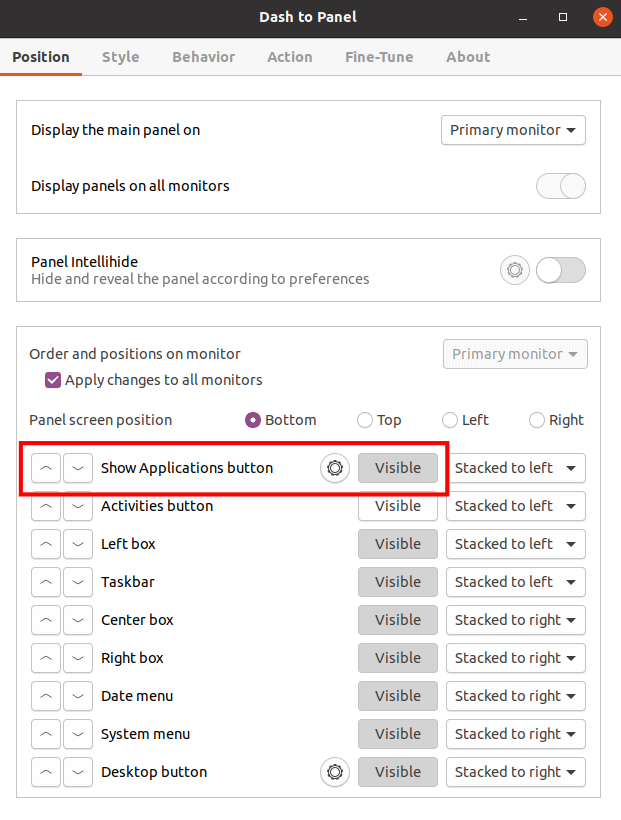Open the Display the main panel on dropdown
The height and width of the screenshot is (820, 621).
coord(513,130)
